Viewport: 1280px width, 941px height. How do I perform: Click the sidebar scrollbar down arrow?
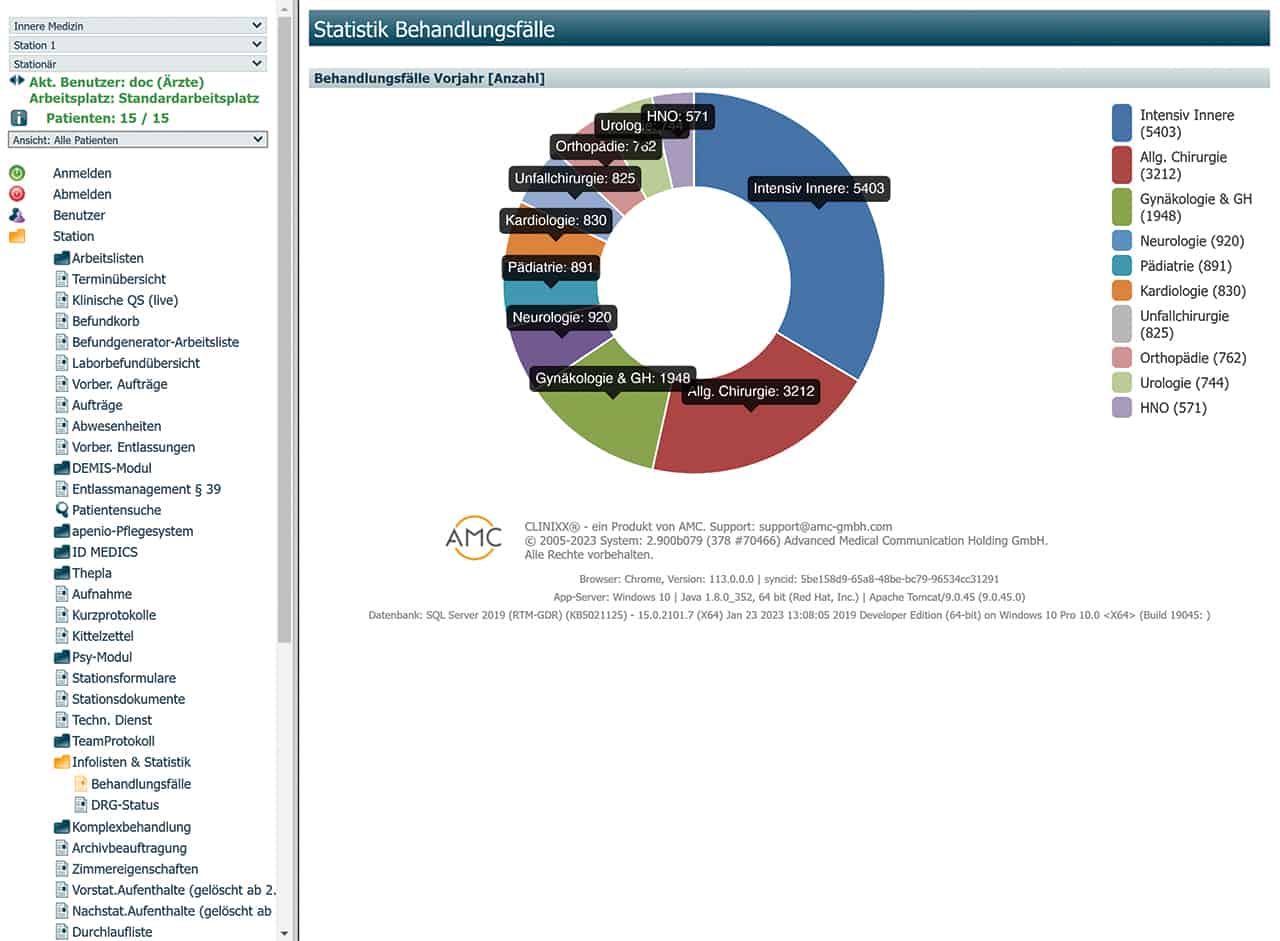pyautogui.click(x=285, y=933)
